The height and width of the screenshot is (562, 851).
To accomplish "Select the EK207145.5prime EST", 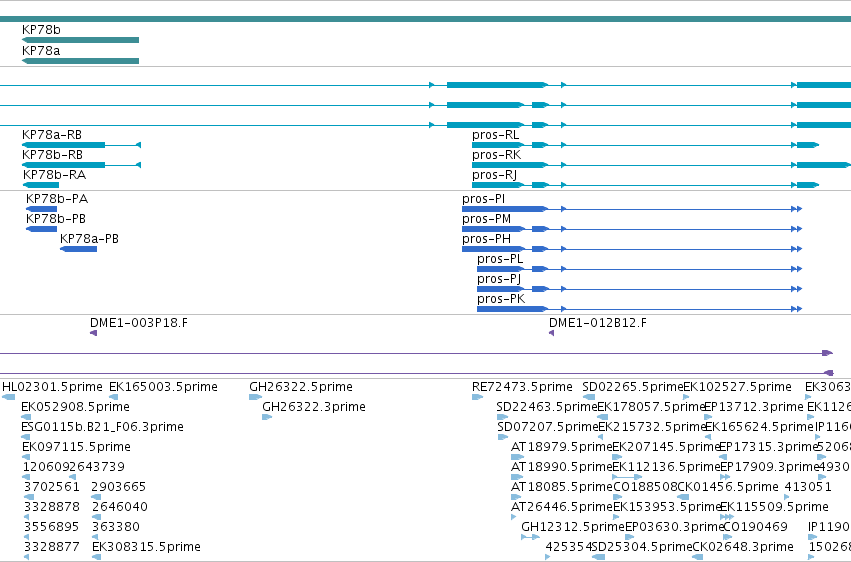I will pos(617,457).
